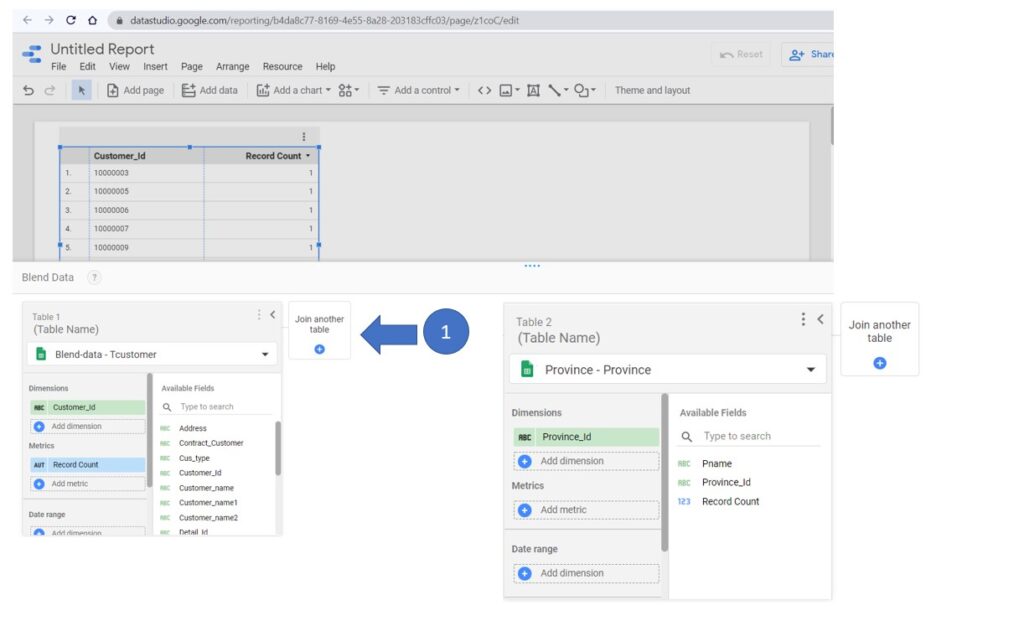Screen dimensions: 1024x621
Task: Click Add dimension under Table 1 Dimensions
Action: click(x=88, y=426)
